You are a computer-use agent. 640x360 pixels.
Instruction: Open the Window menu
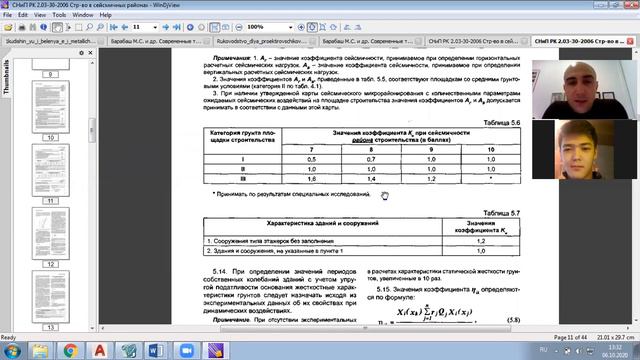82,15
